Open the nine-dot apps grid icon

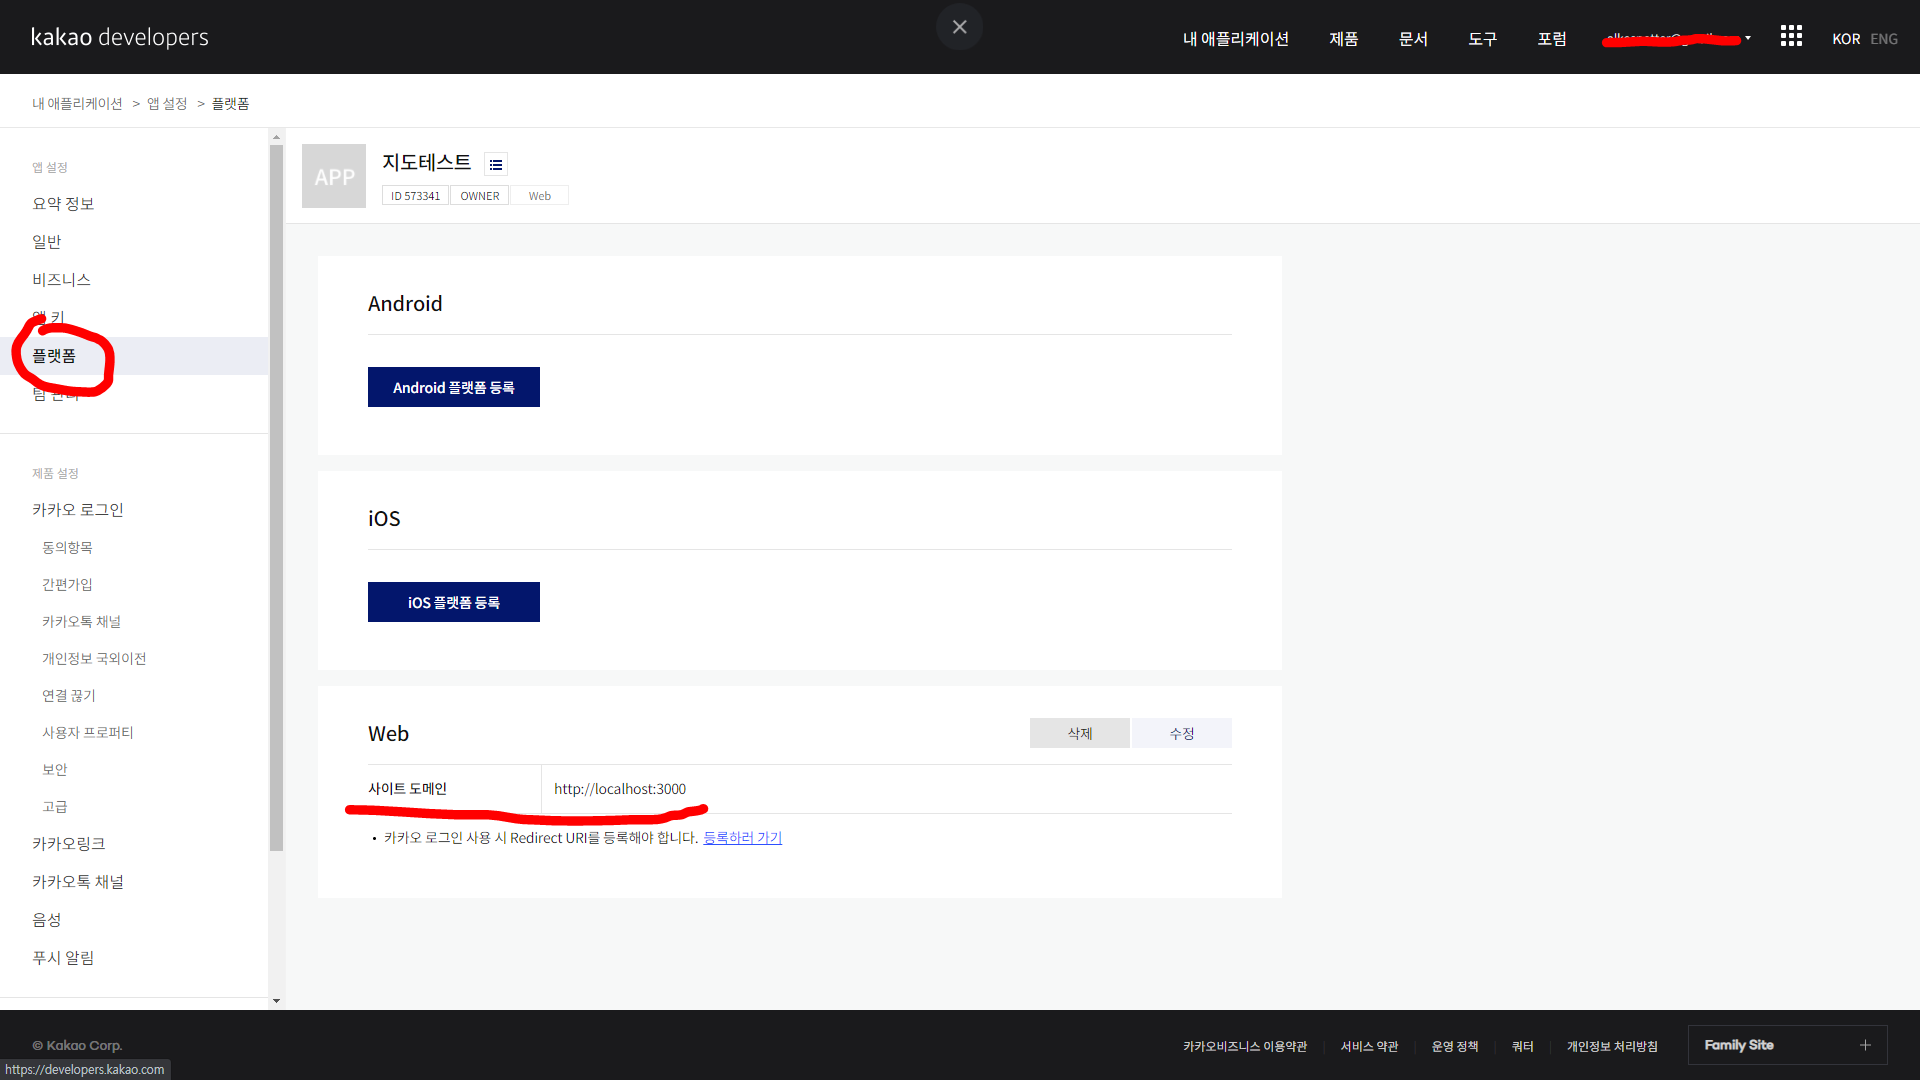(1791, 37)
